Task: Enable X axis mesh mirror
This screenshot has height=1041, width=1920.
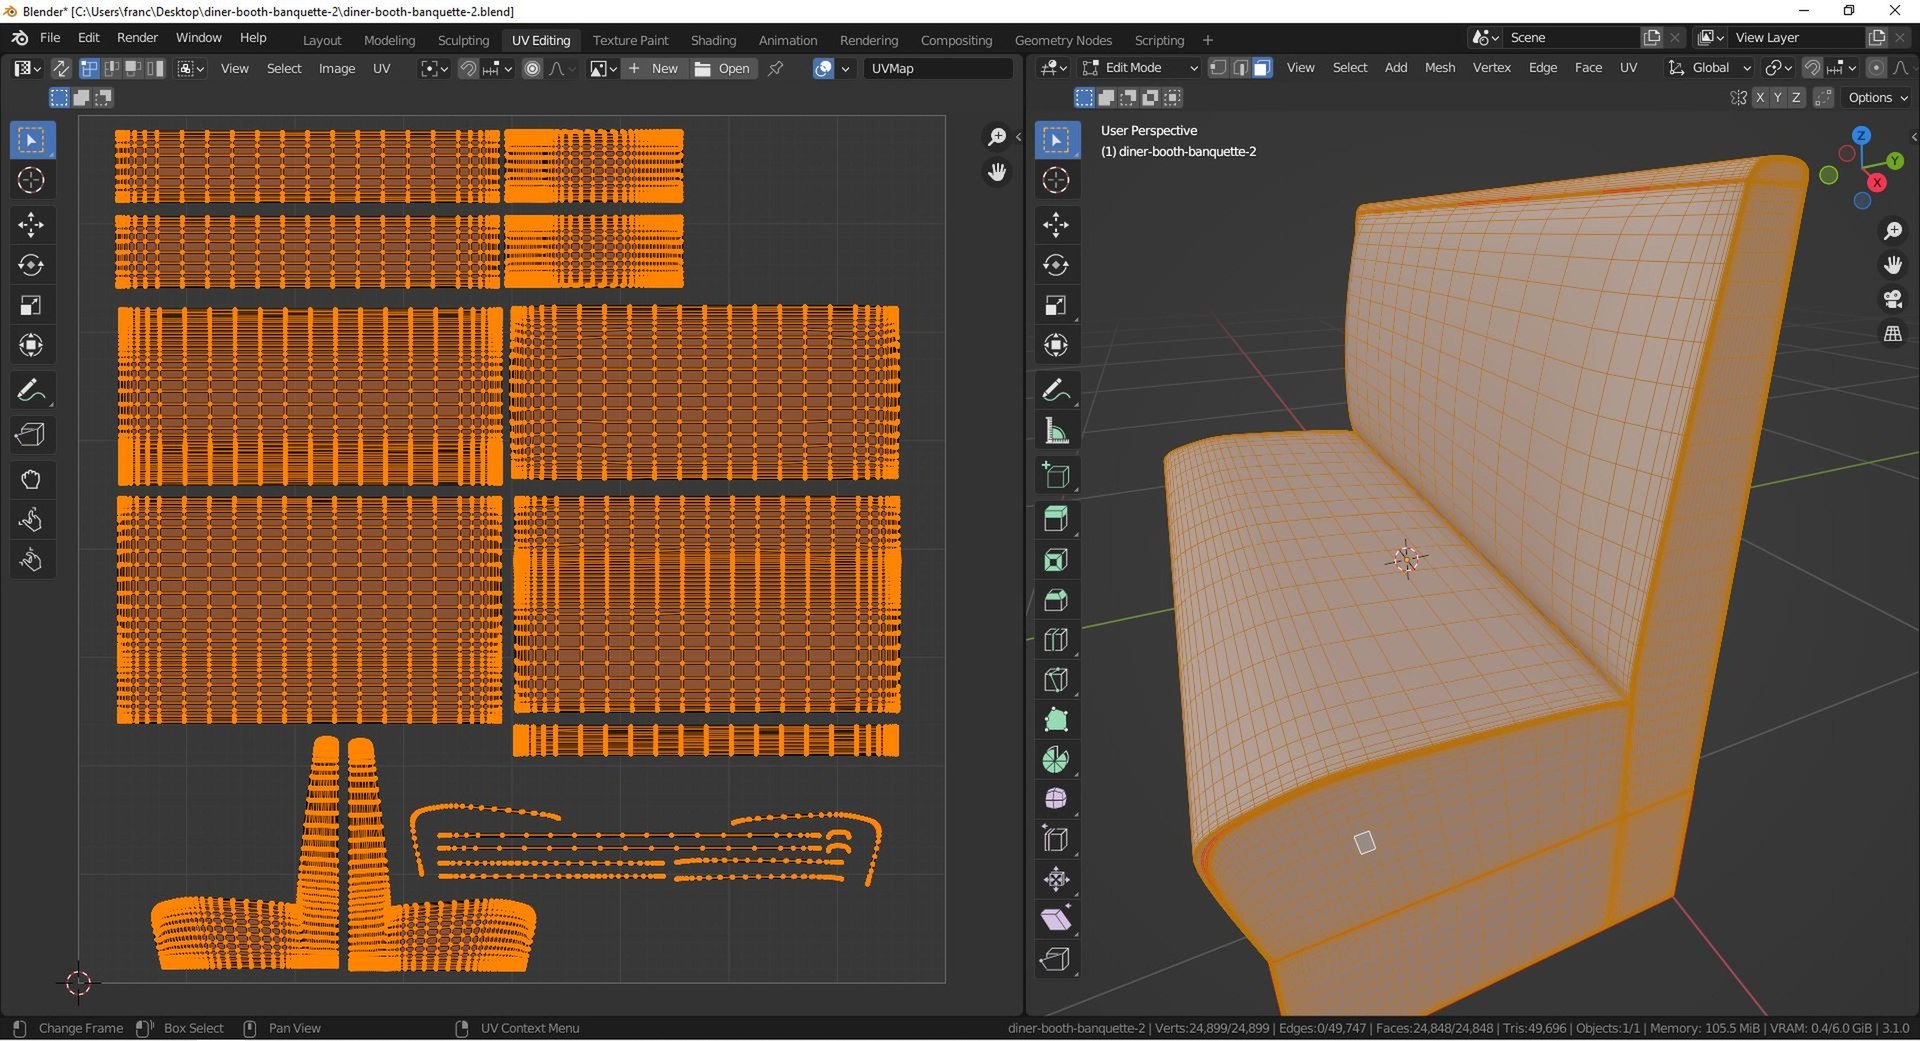Action: pyautogui.click(x=1760, y=97)
